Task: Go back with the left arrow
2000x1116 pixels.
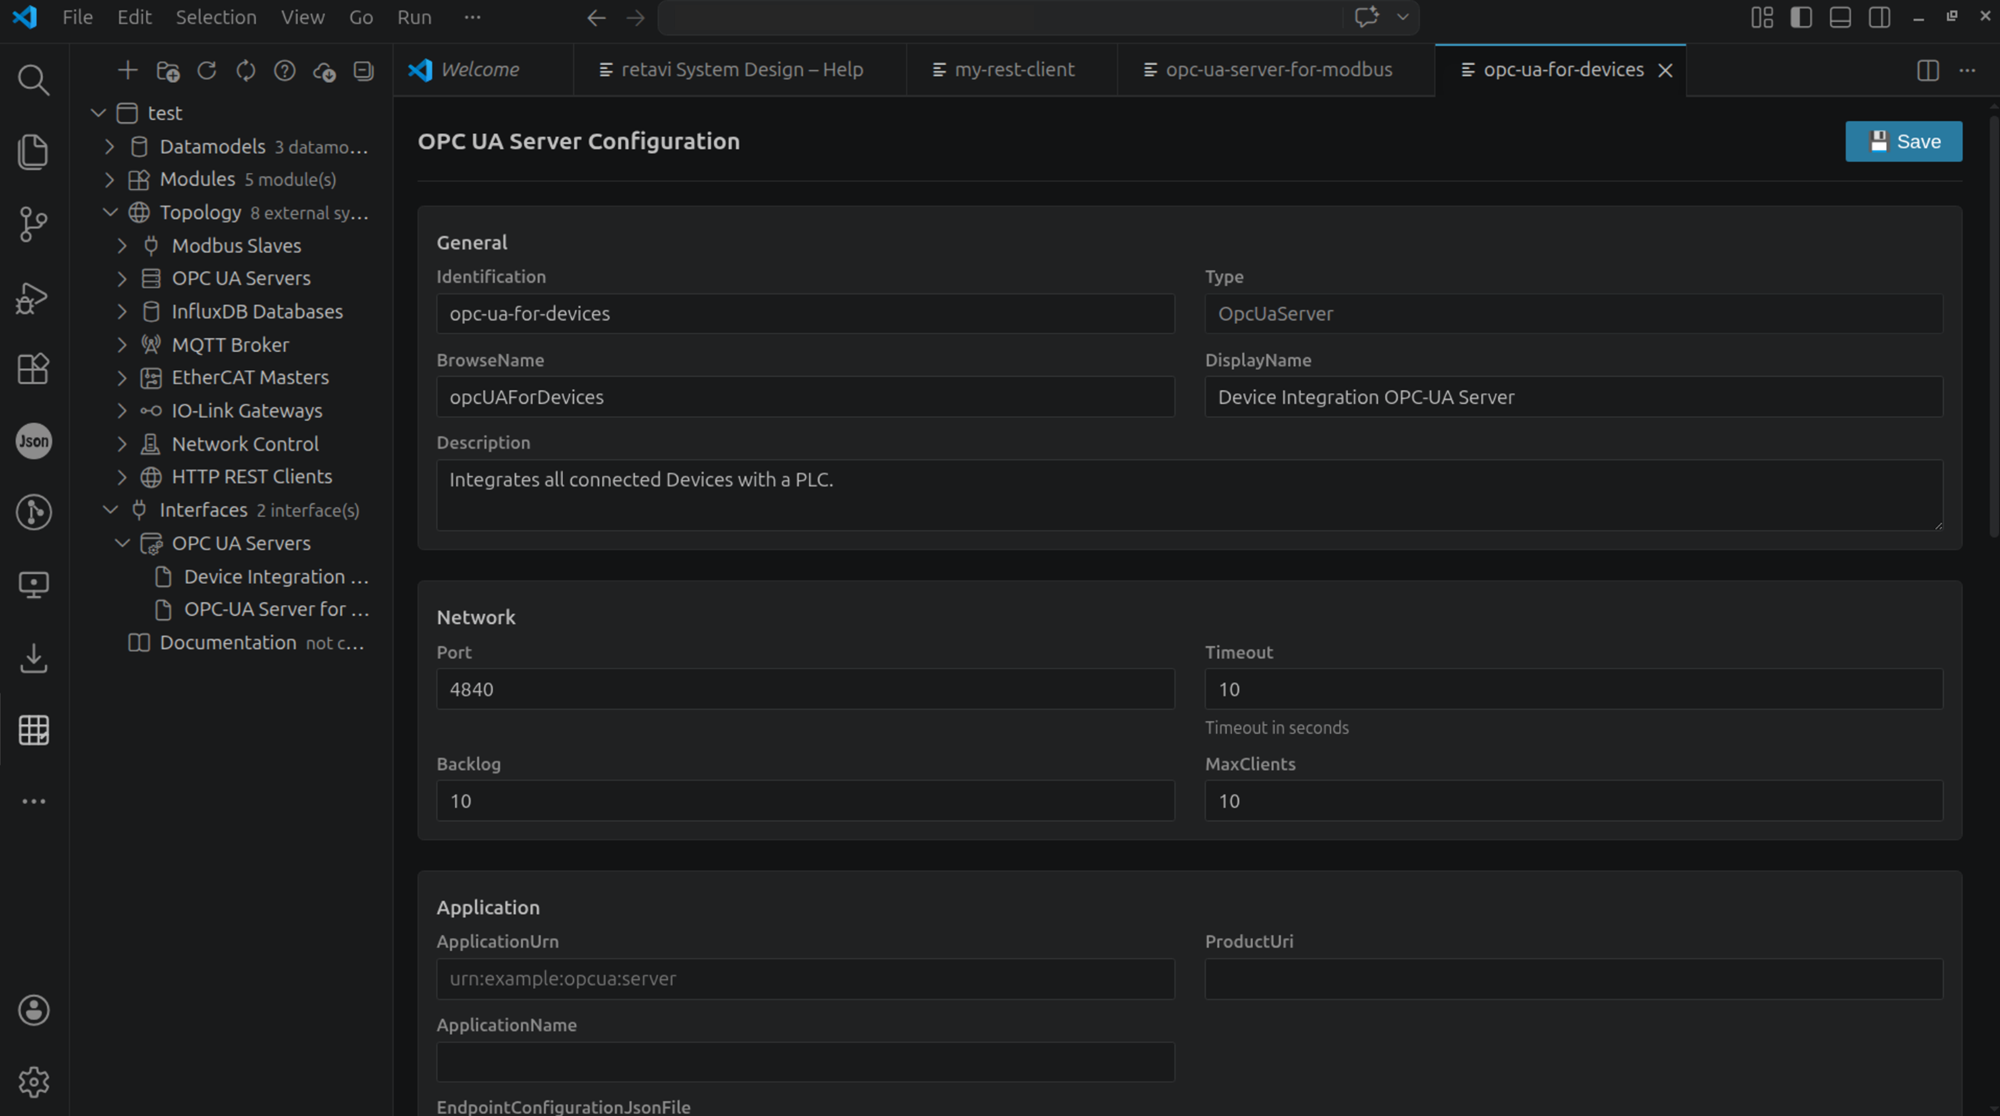Action: (x=596, y=17)
